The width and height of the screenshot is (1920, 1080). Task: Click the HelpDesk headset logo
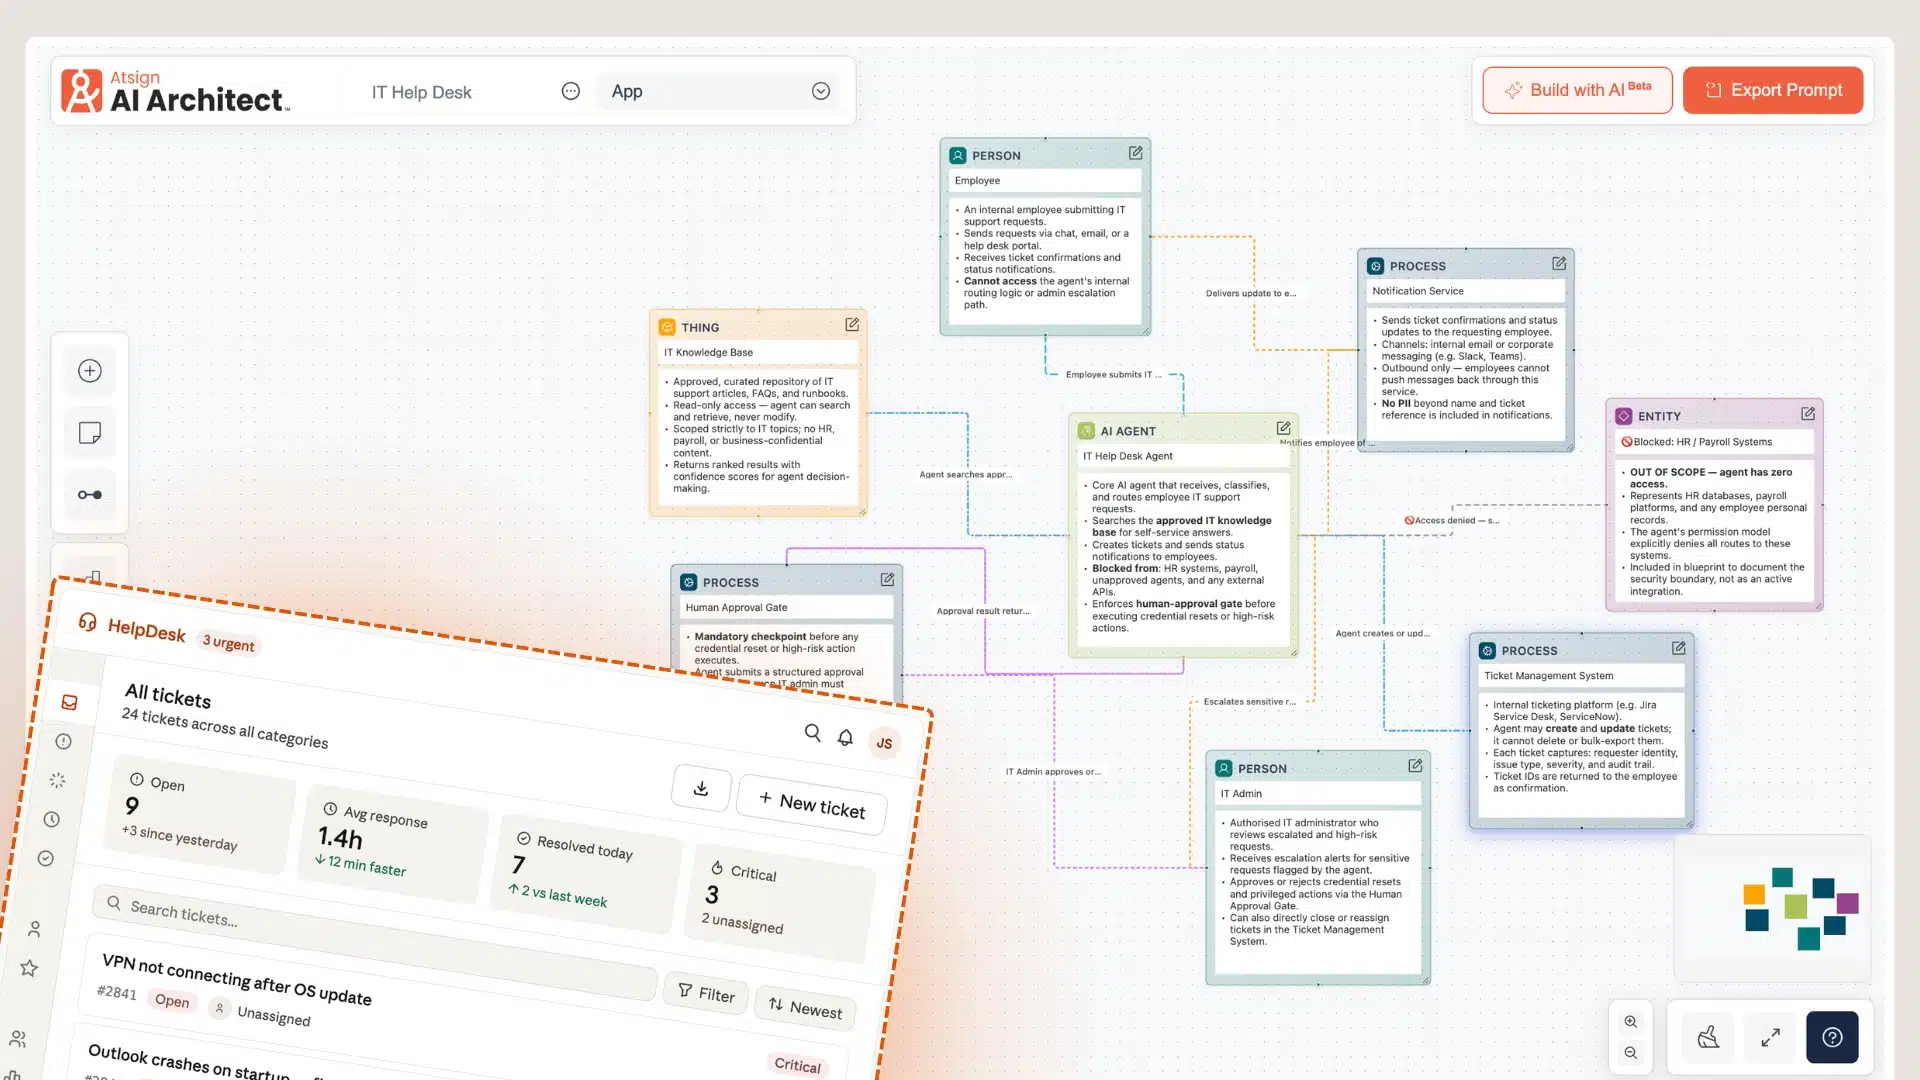(88, 622)
